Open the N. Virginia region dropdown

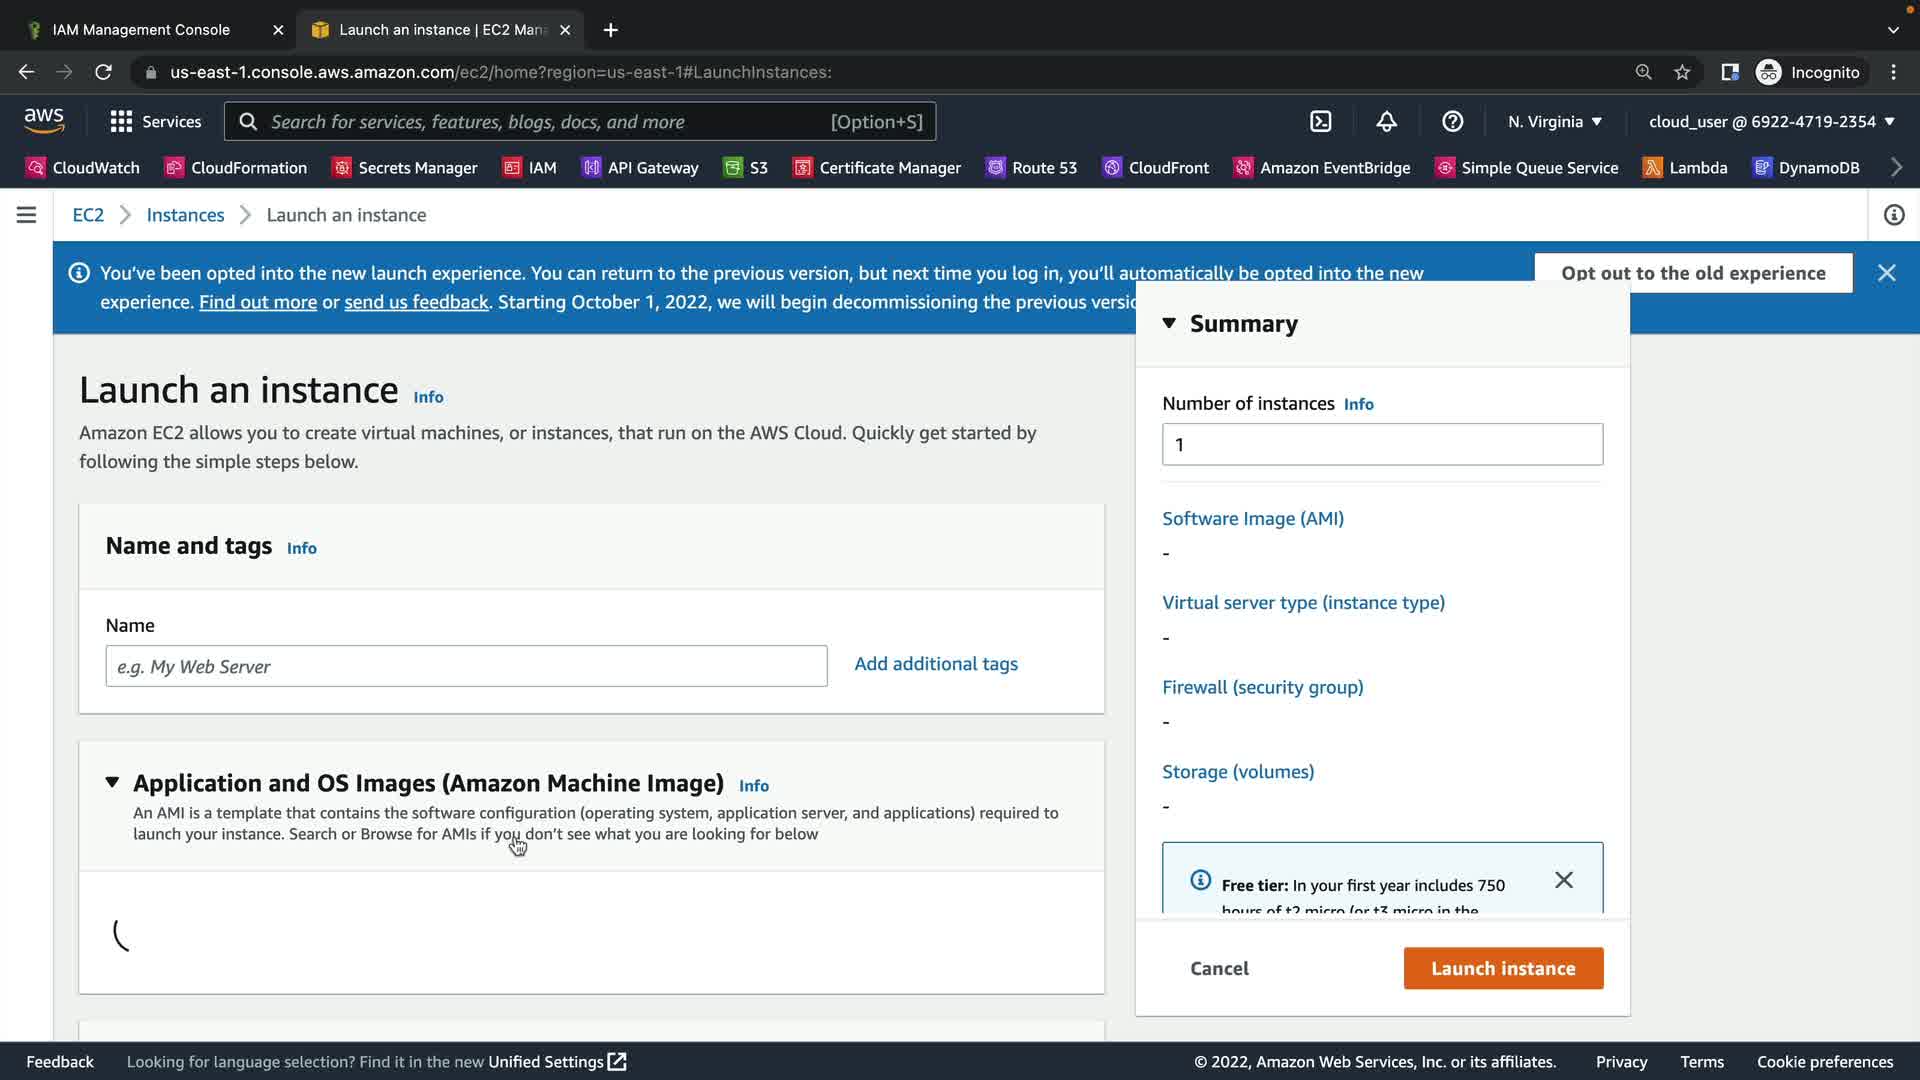tap(1555, 122)
